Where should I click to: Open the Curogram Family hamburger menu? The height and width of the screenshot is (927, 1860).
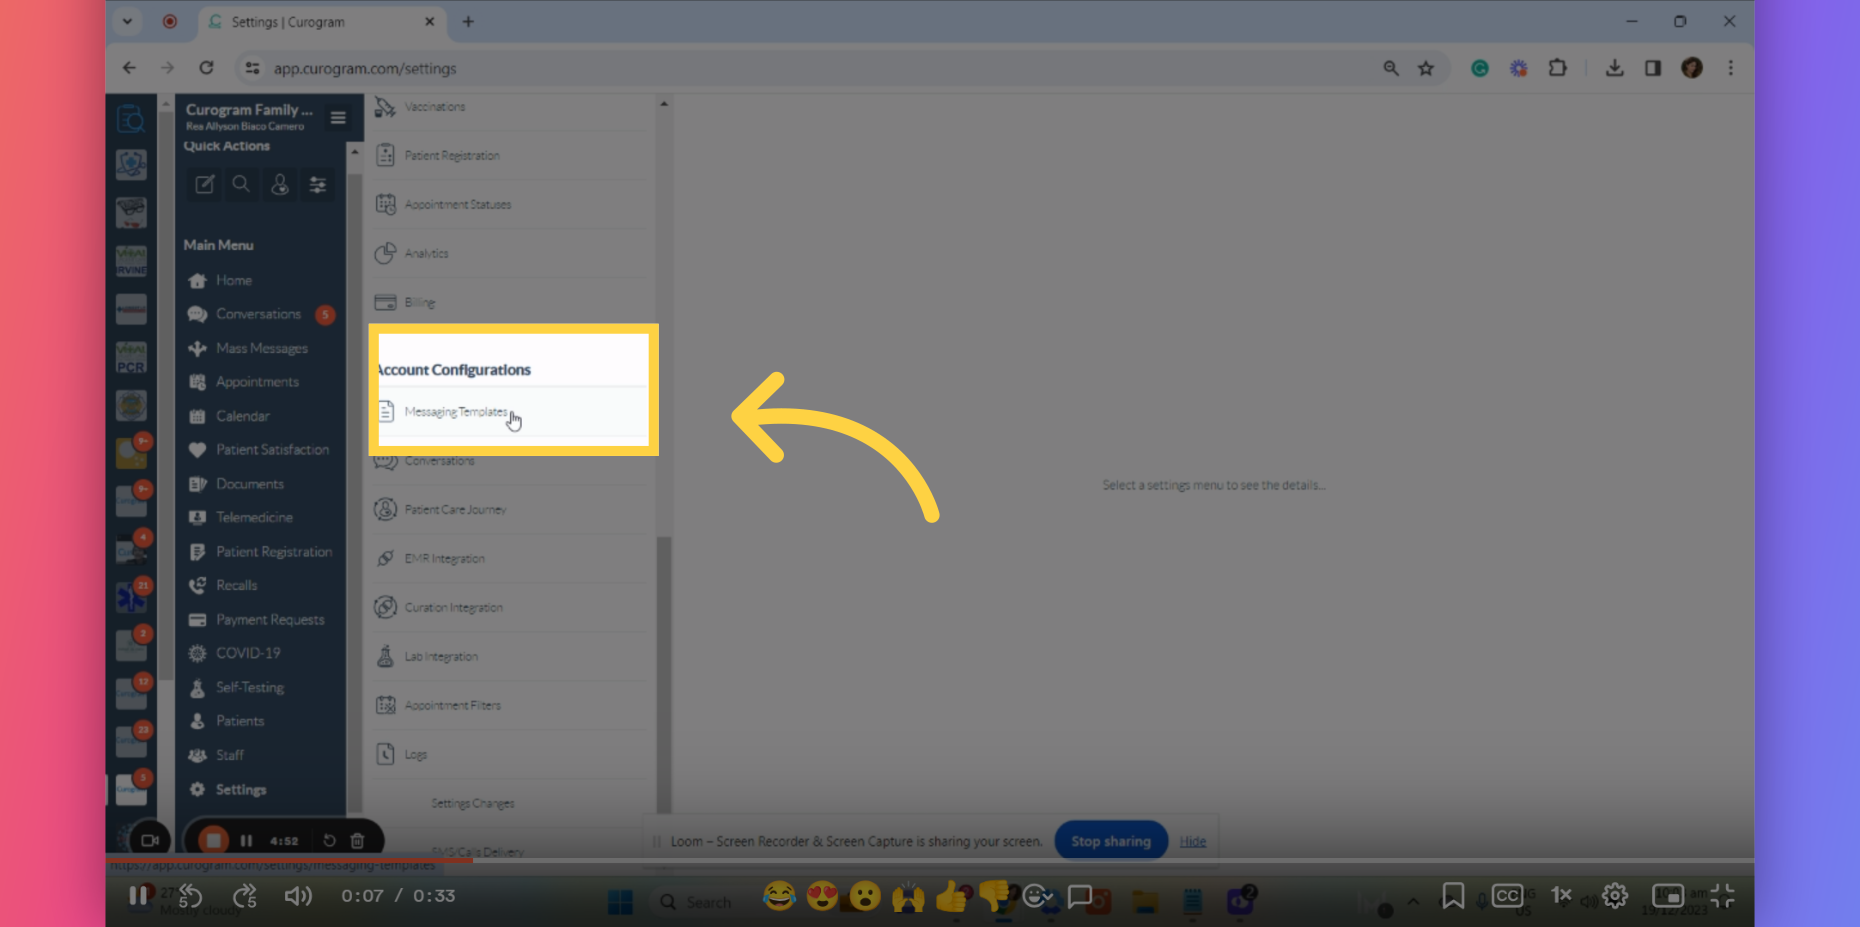(339, 118)
